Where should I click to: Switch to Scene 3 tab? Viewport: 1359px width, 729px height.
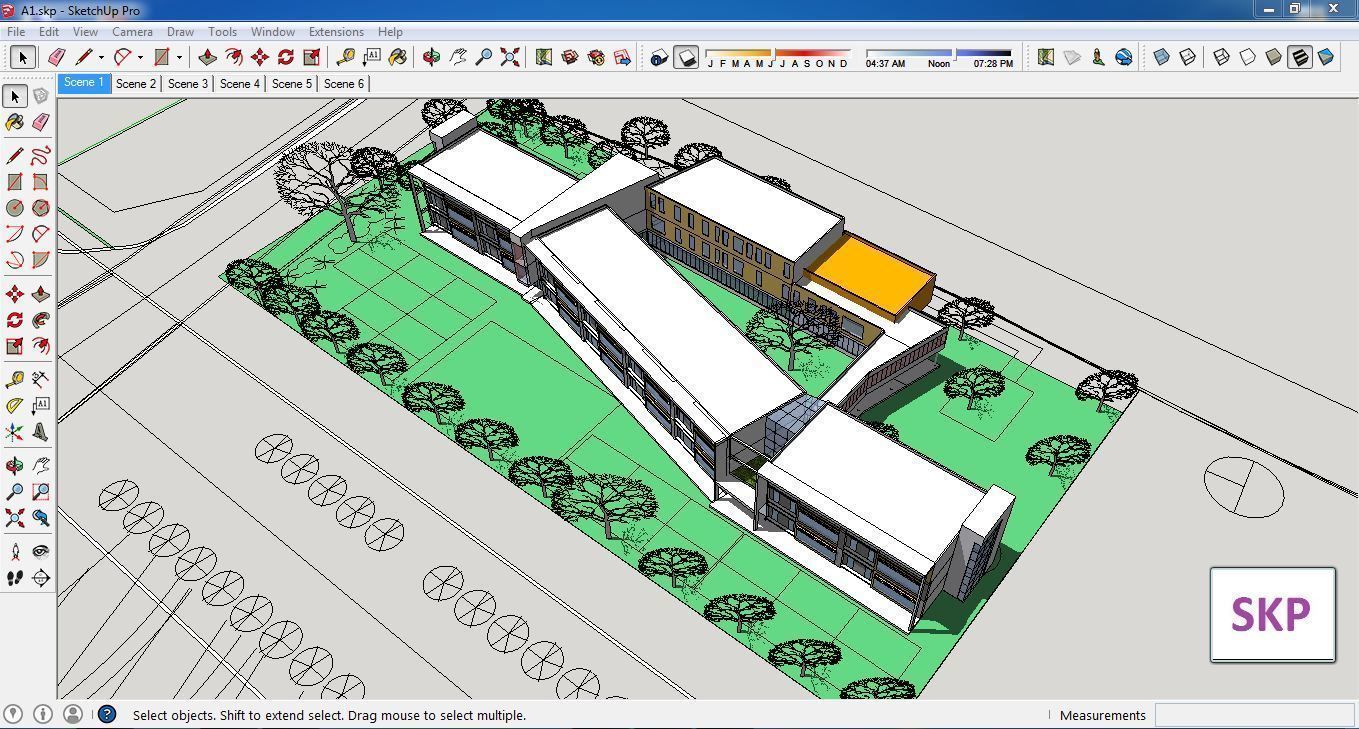(188, 84)
